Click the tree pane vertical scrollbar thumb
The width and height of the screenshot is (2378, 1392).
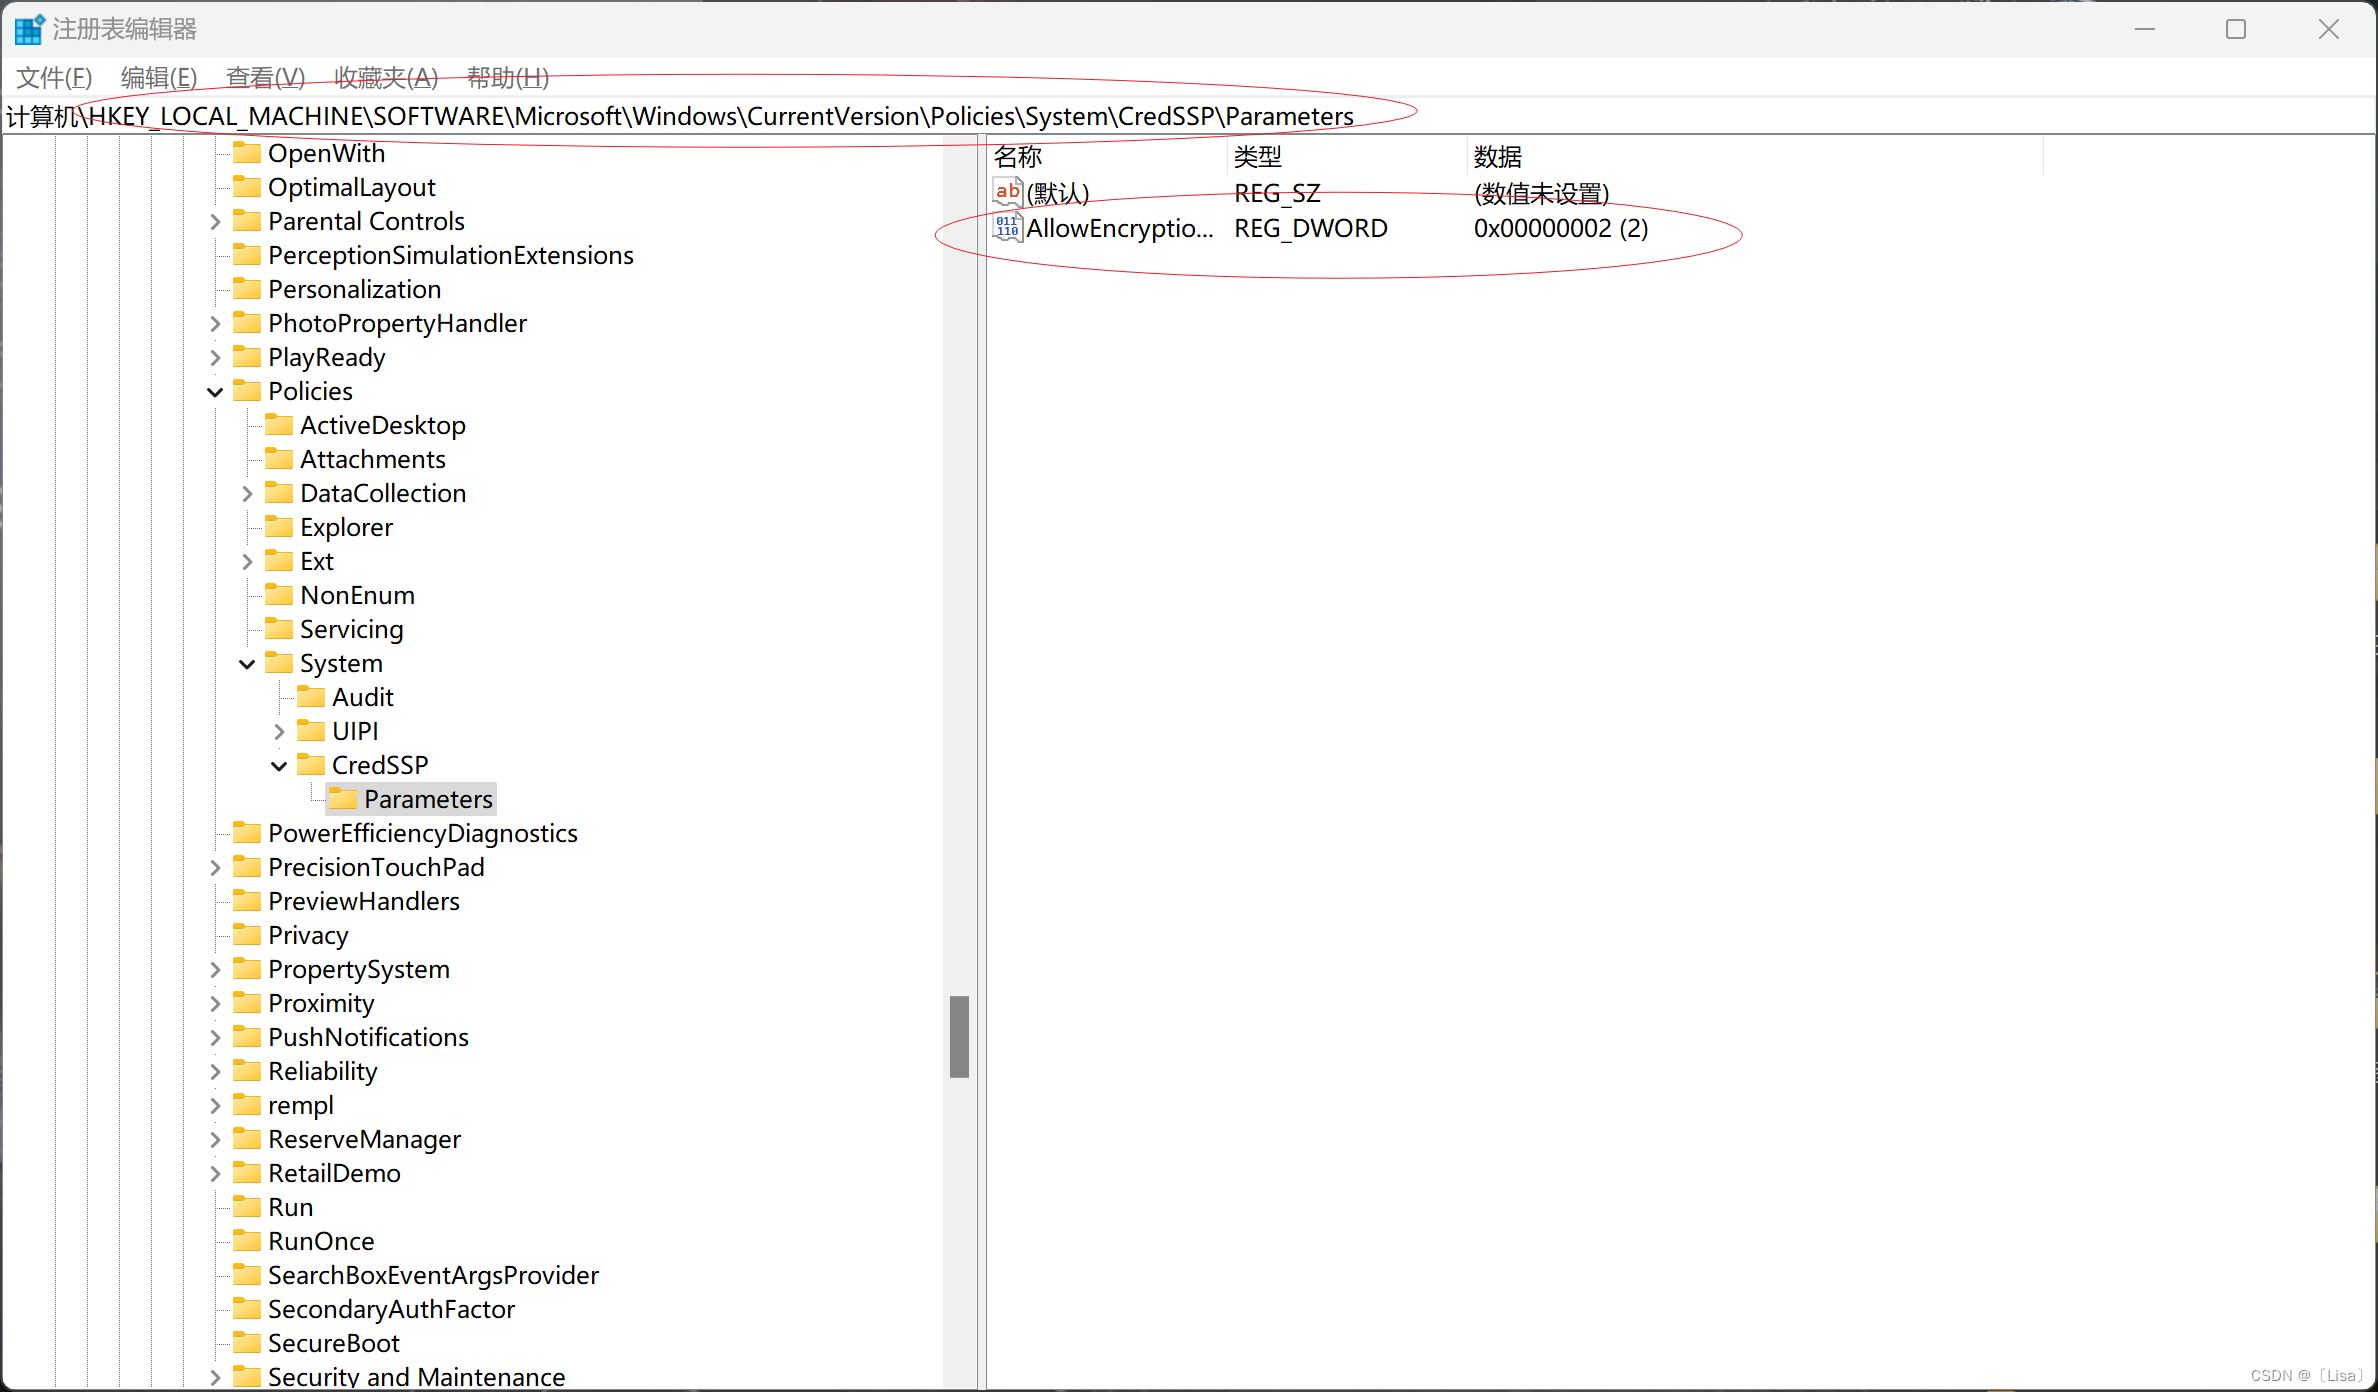pyautogui.click(x=959, y=1036)
